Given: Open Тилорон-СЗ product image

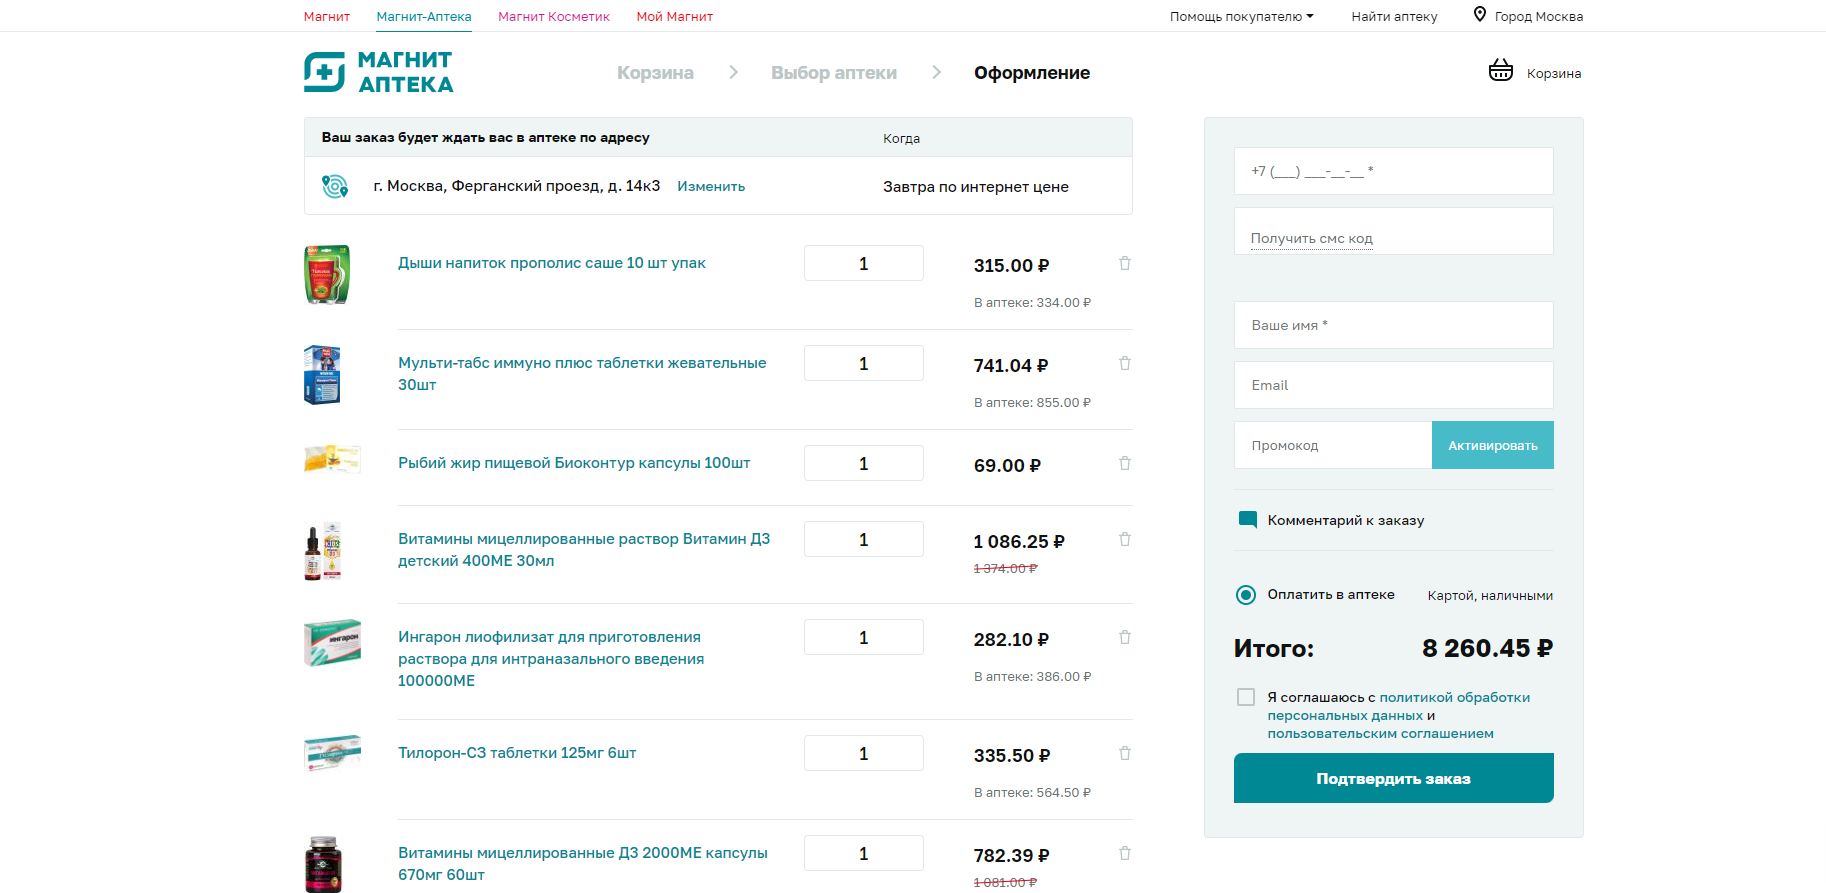Looking at the screenshot, I should 332,754.
